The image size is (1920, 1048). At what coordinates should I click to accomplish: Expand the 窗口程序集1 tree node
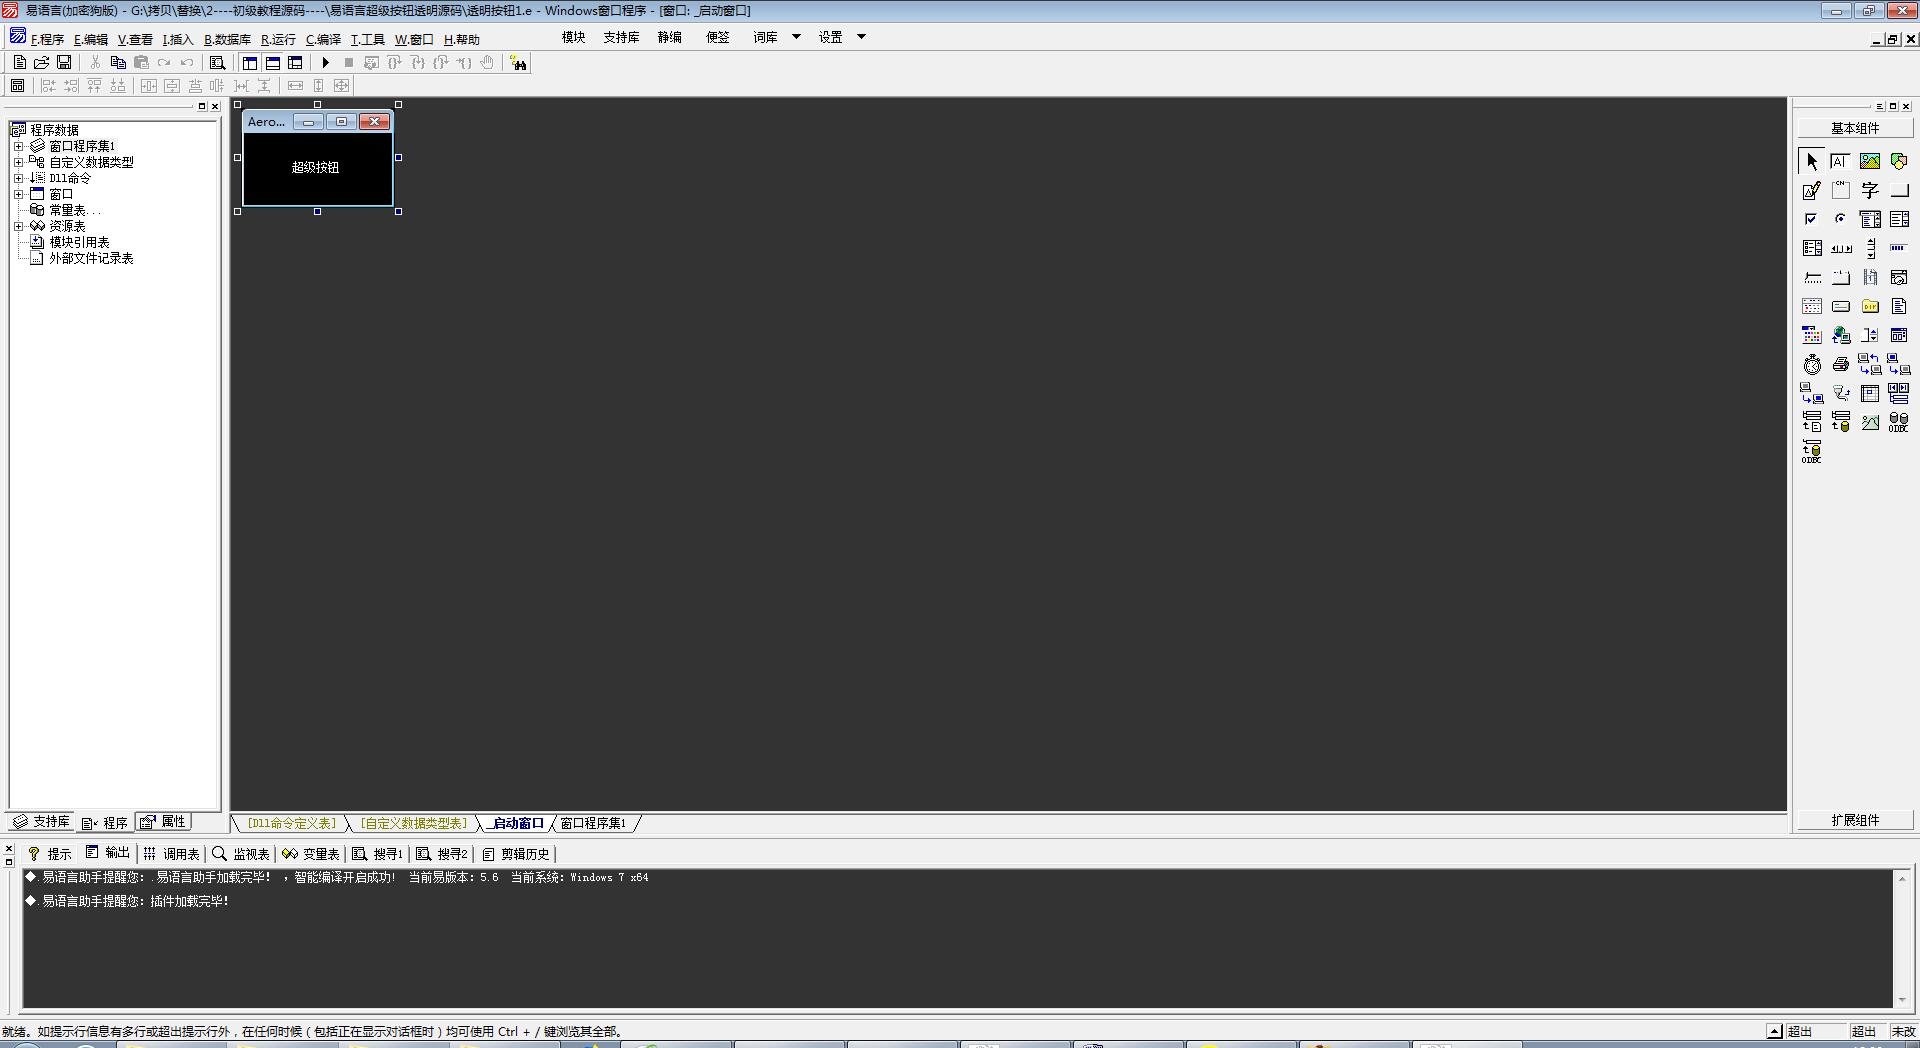(x=18, y=146)
